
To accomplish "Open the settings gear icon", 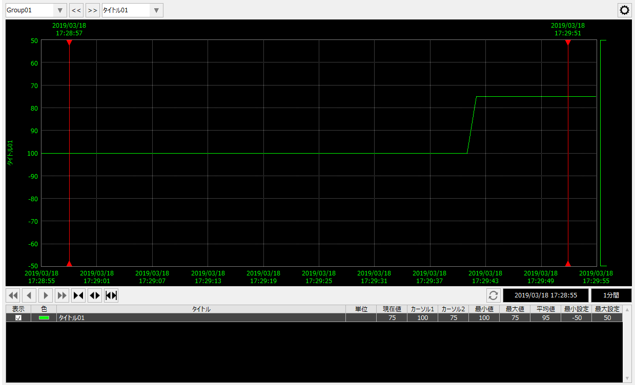I will (x=624, y=10).
